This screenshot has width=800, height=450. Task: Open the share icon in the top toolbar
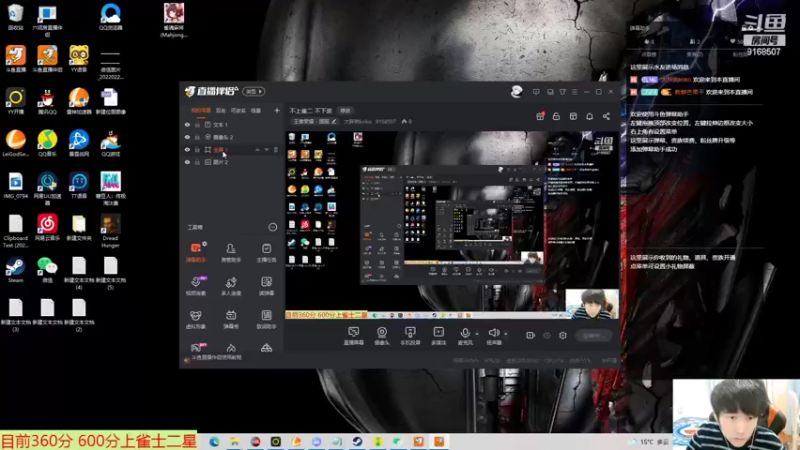(606, 116)
